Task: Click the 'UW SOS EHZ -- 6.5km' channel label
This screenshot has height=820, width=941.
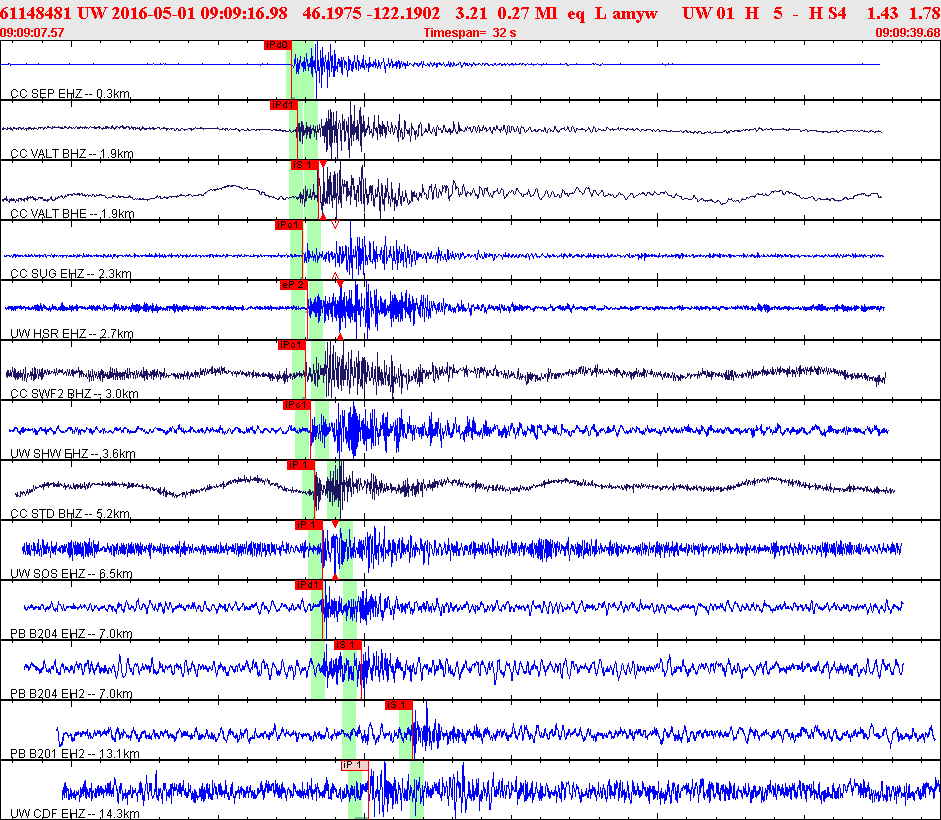Action: pyautogui.click(x=71, y=574)
